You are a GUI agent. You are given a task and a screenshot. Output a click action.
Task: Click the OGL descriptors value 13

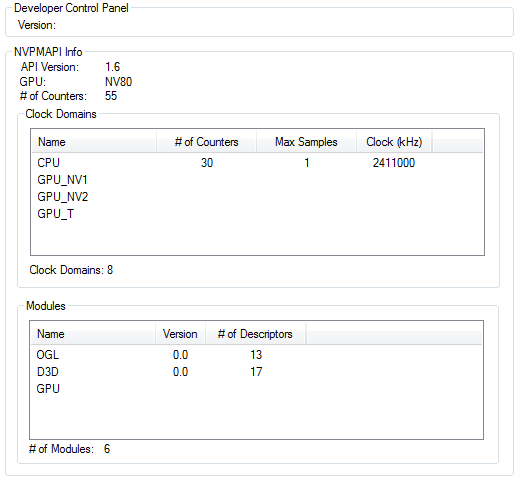coord(256,355)
